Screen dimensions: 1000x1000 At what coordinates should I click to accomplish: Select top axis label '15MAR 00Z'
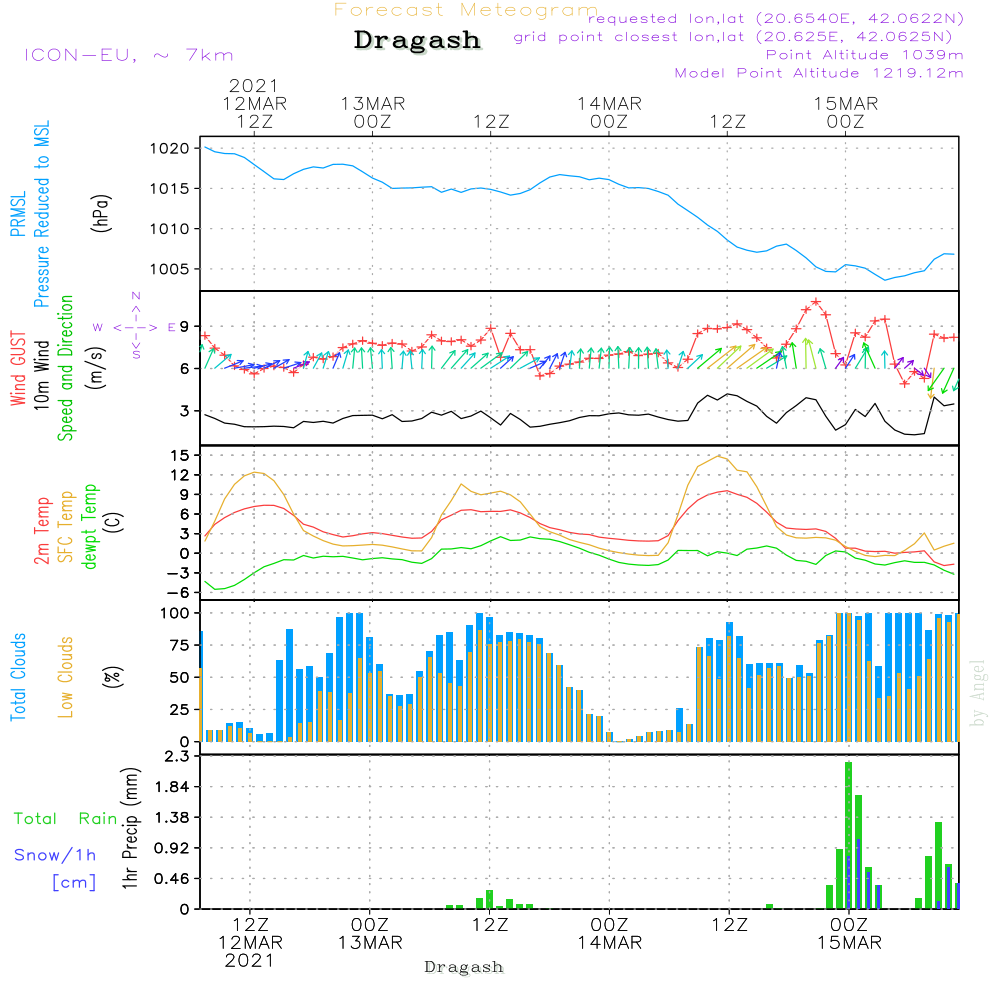tap(846, 112)
